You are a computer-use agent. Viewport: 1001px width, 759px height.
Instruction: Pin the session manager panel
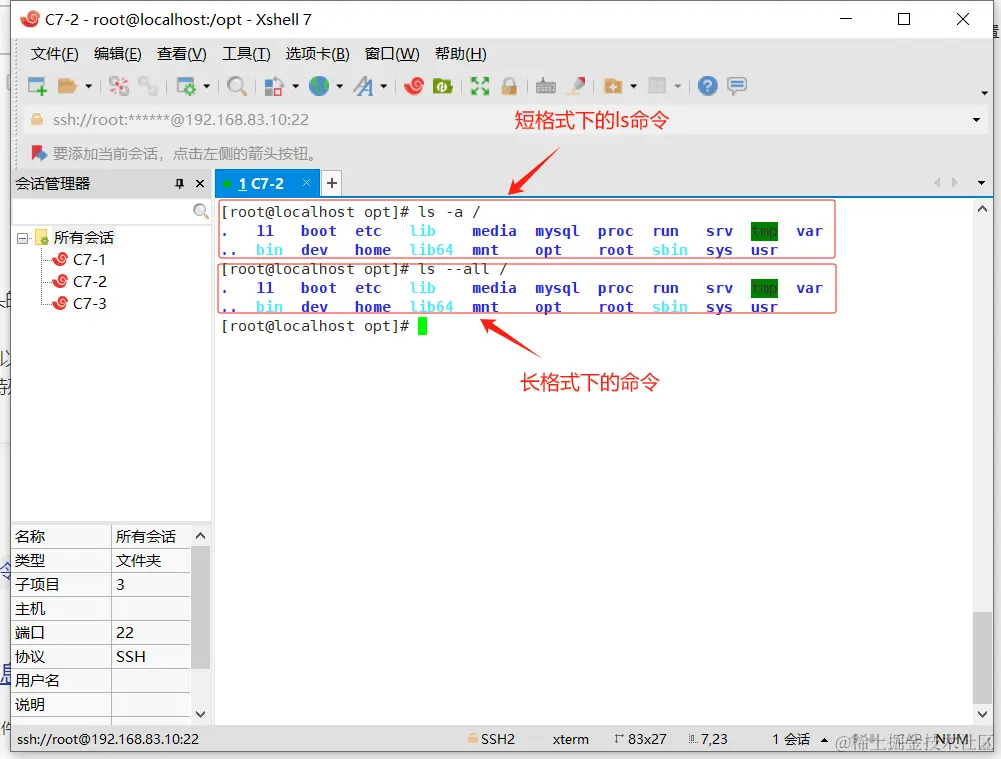point(179,184)
